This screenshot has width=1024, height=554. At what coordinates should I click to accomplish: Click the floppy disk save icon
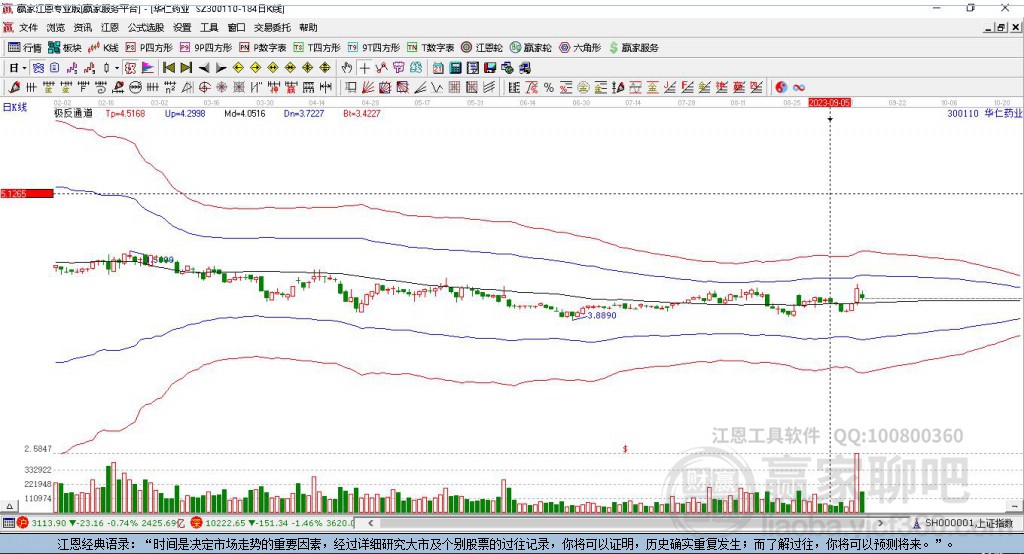(490, 68)
